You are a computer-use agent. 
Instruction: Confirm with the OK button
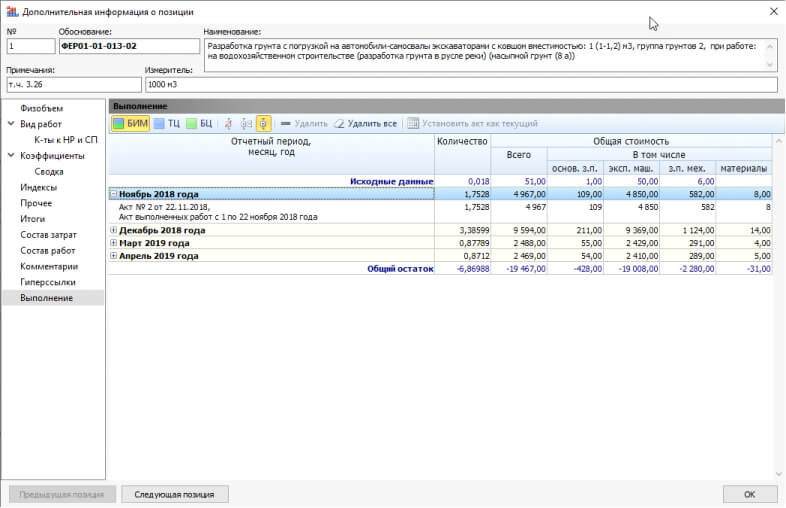[750, 494]
